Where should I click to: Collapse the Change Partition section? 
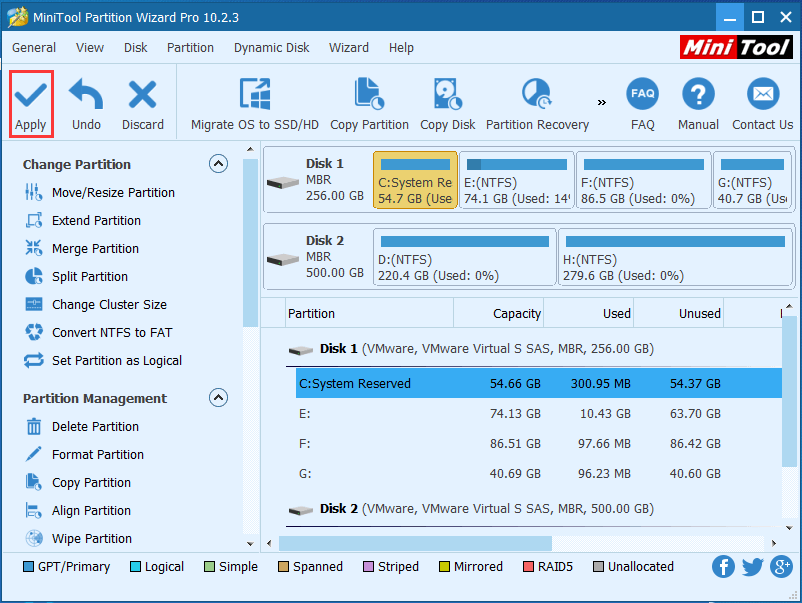218,164
